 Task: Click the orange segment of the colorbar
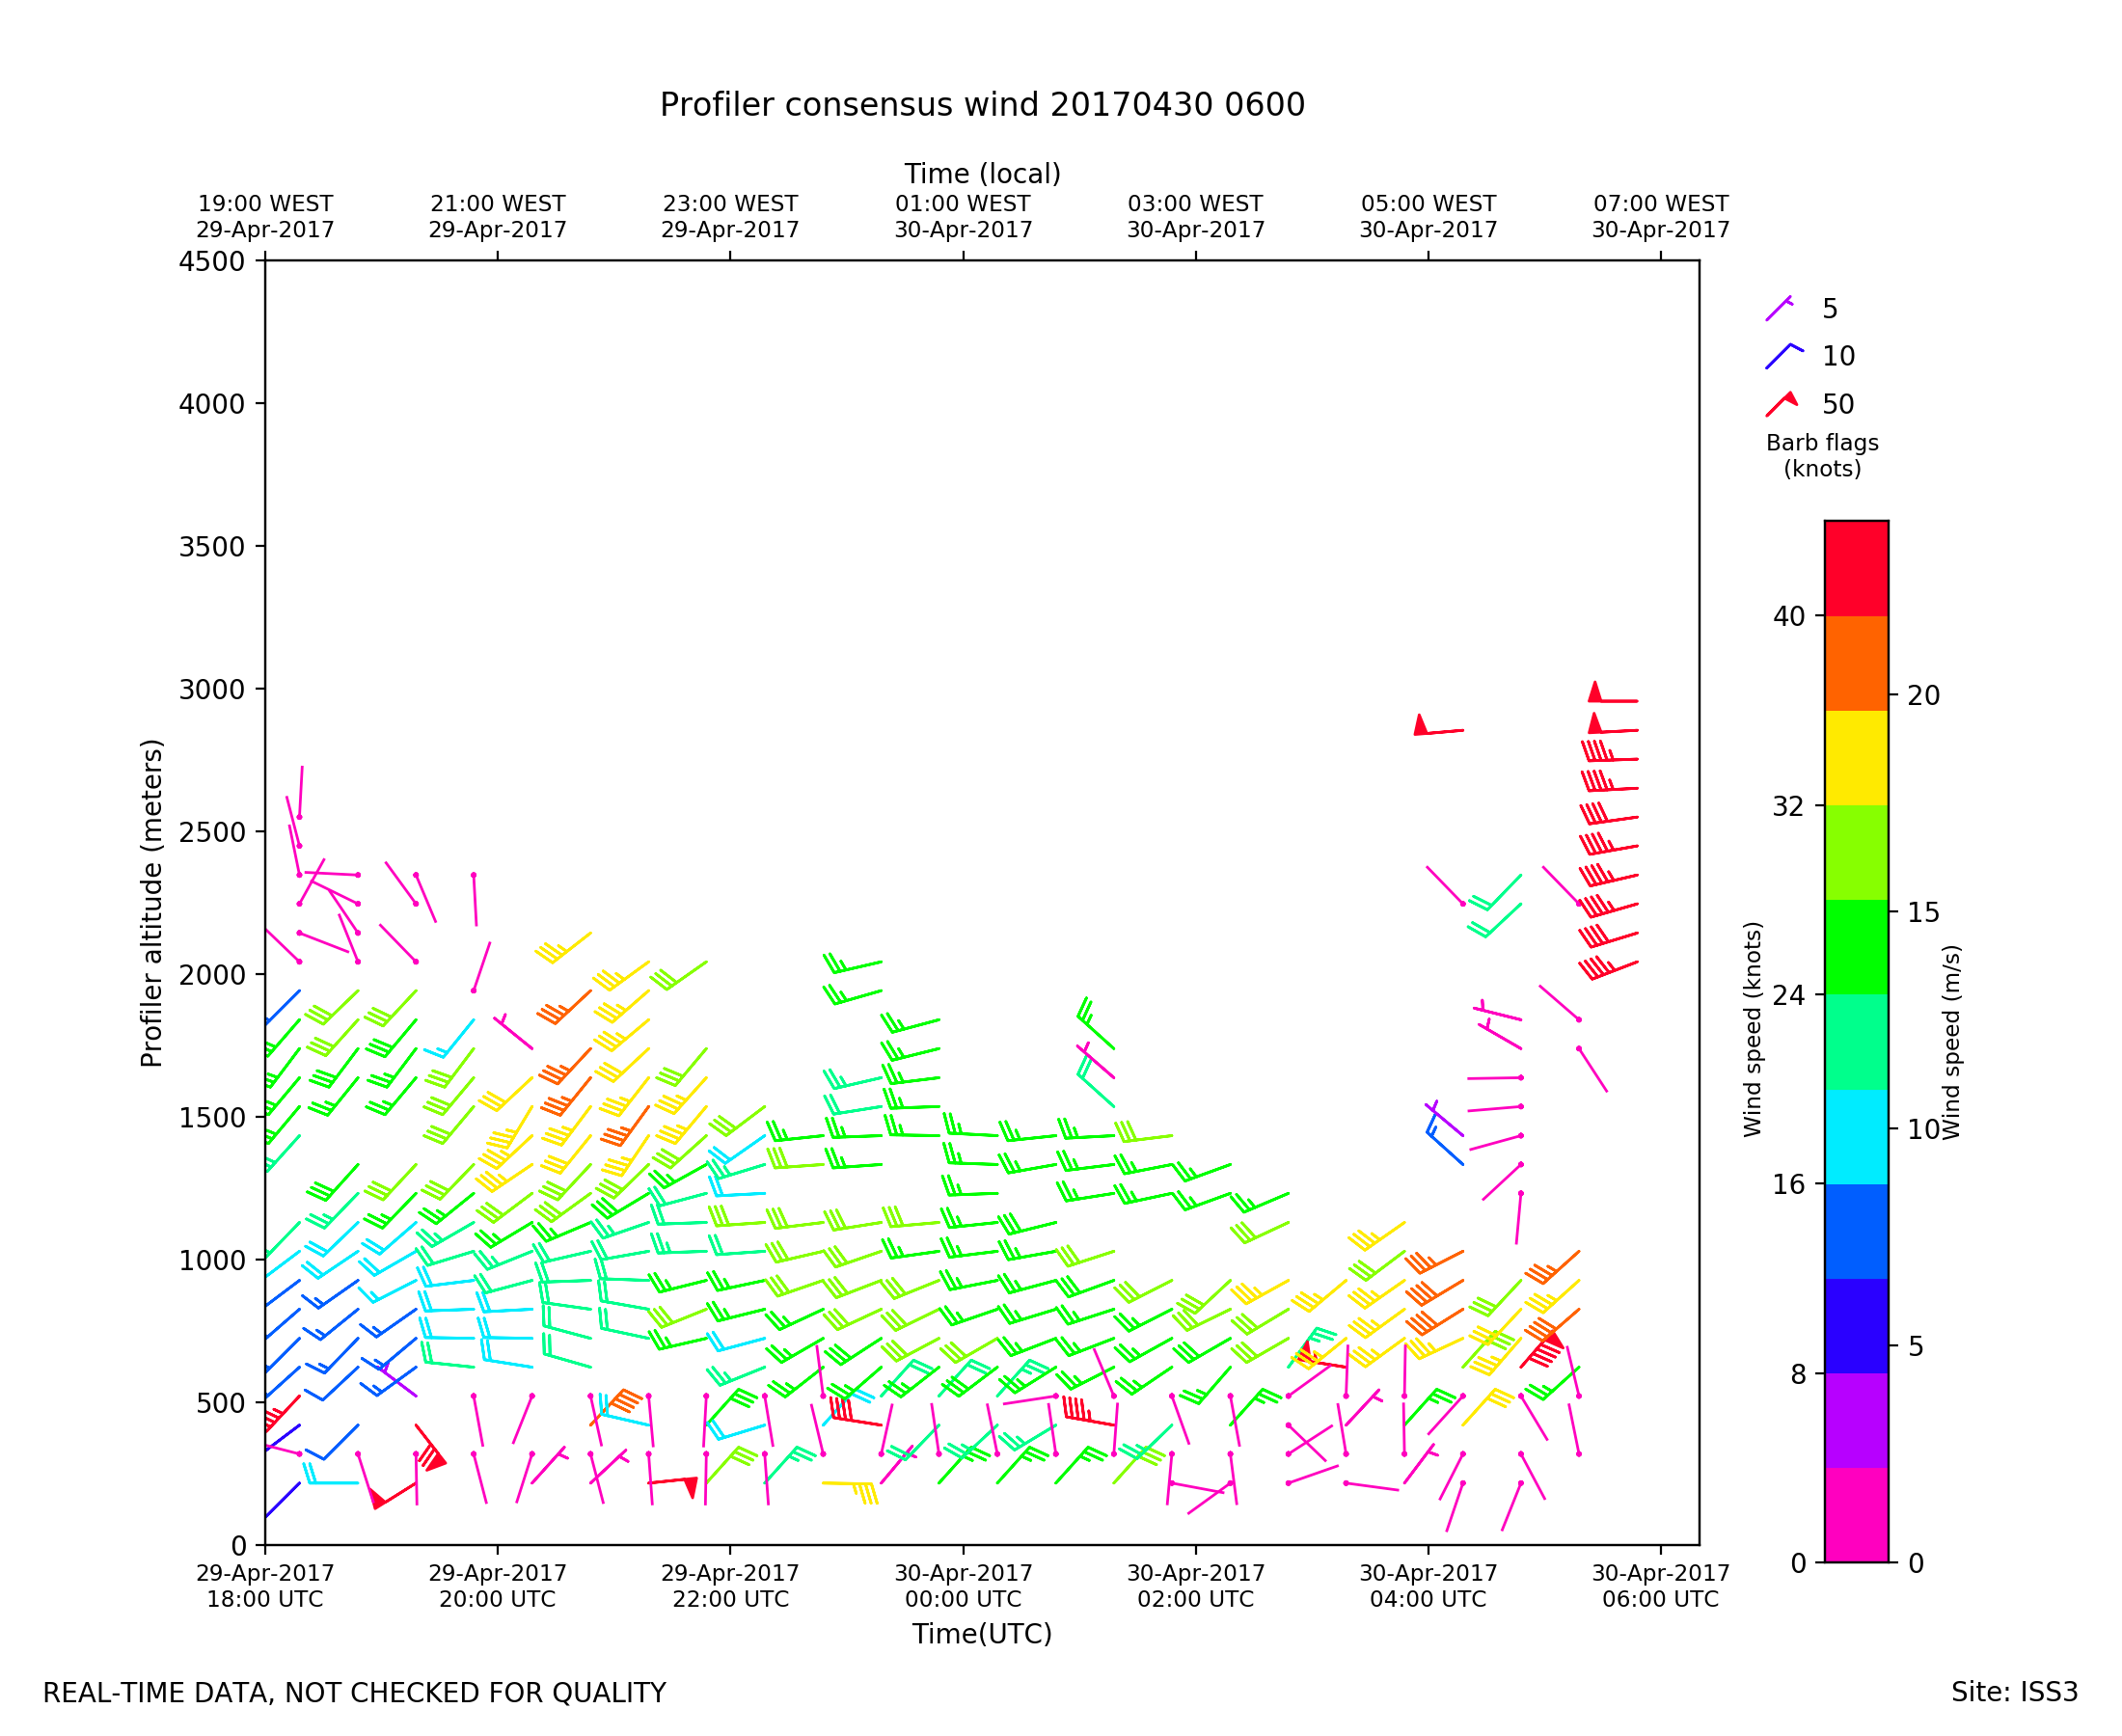click(1856, 663)
